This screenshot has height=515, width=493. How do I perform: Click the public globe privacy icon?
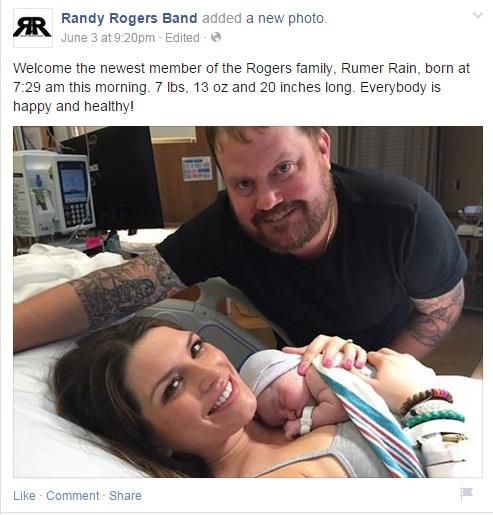(x=216, y=37)
